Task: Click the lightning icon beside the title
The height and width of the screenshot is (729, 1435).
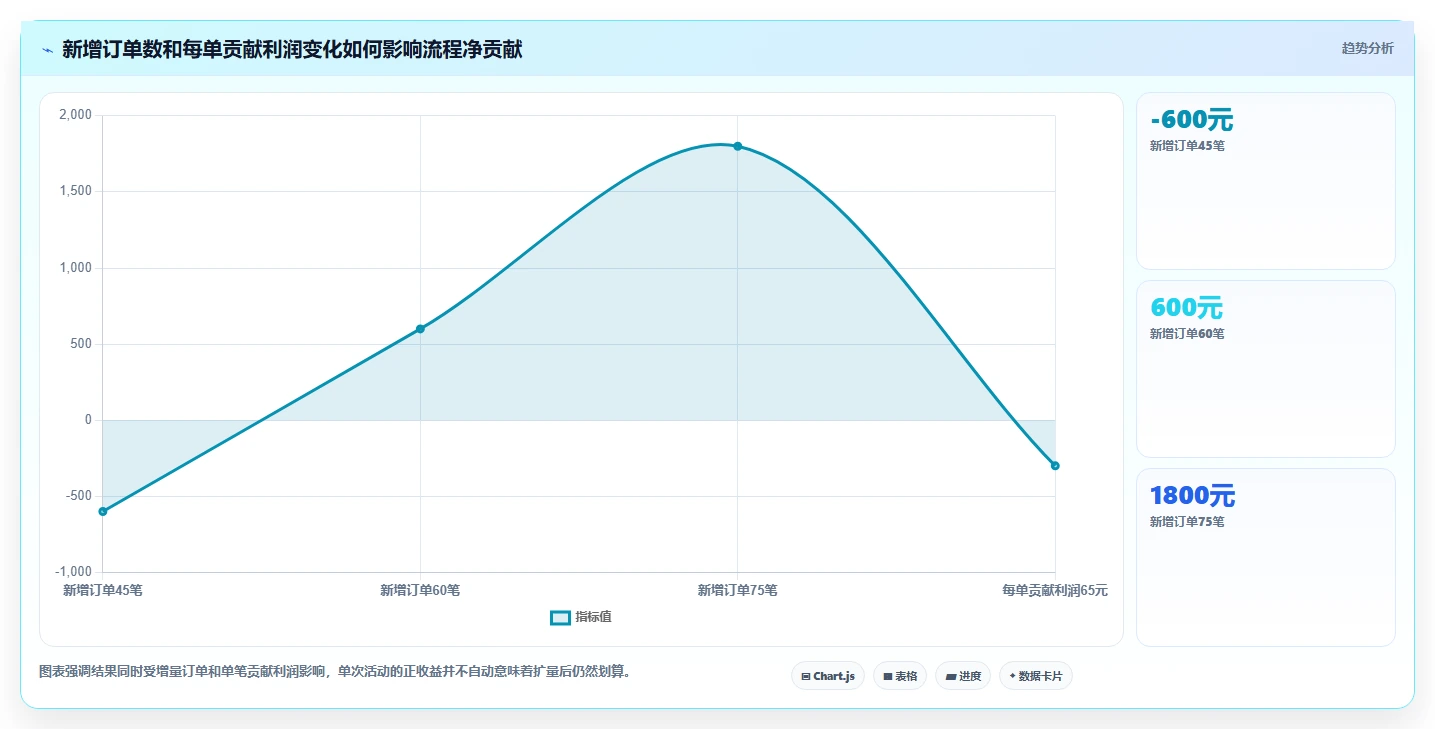Action: tap(47, 49)
